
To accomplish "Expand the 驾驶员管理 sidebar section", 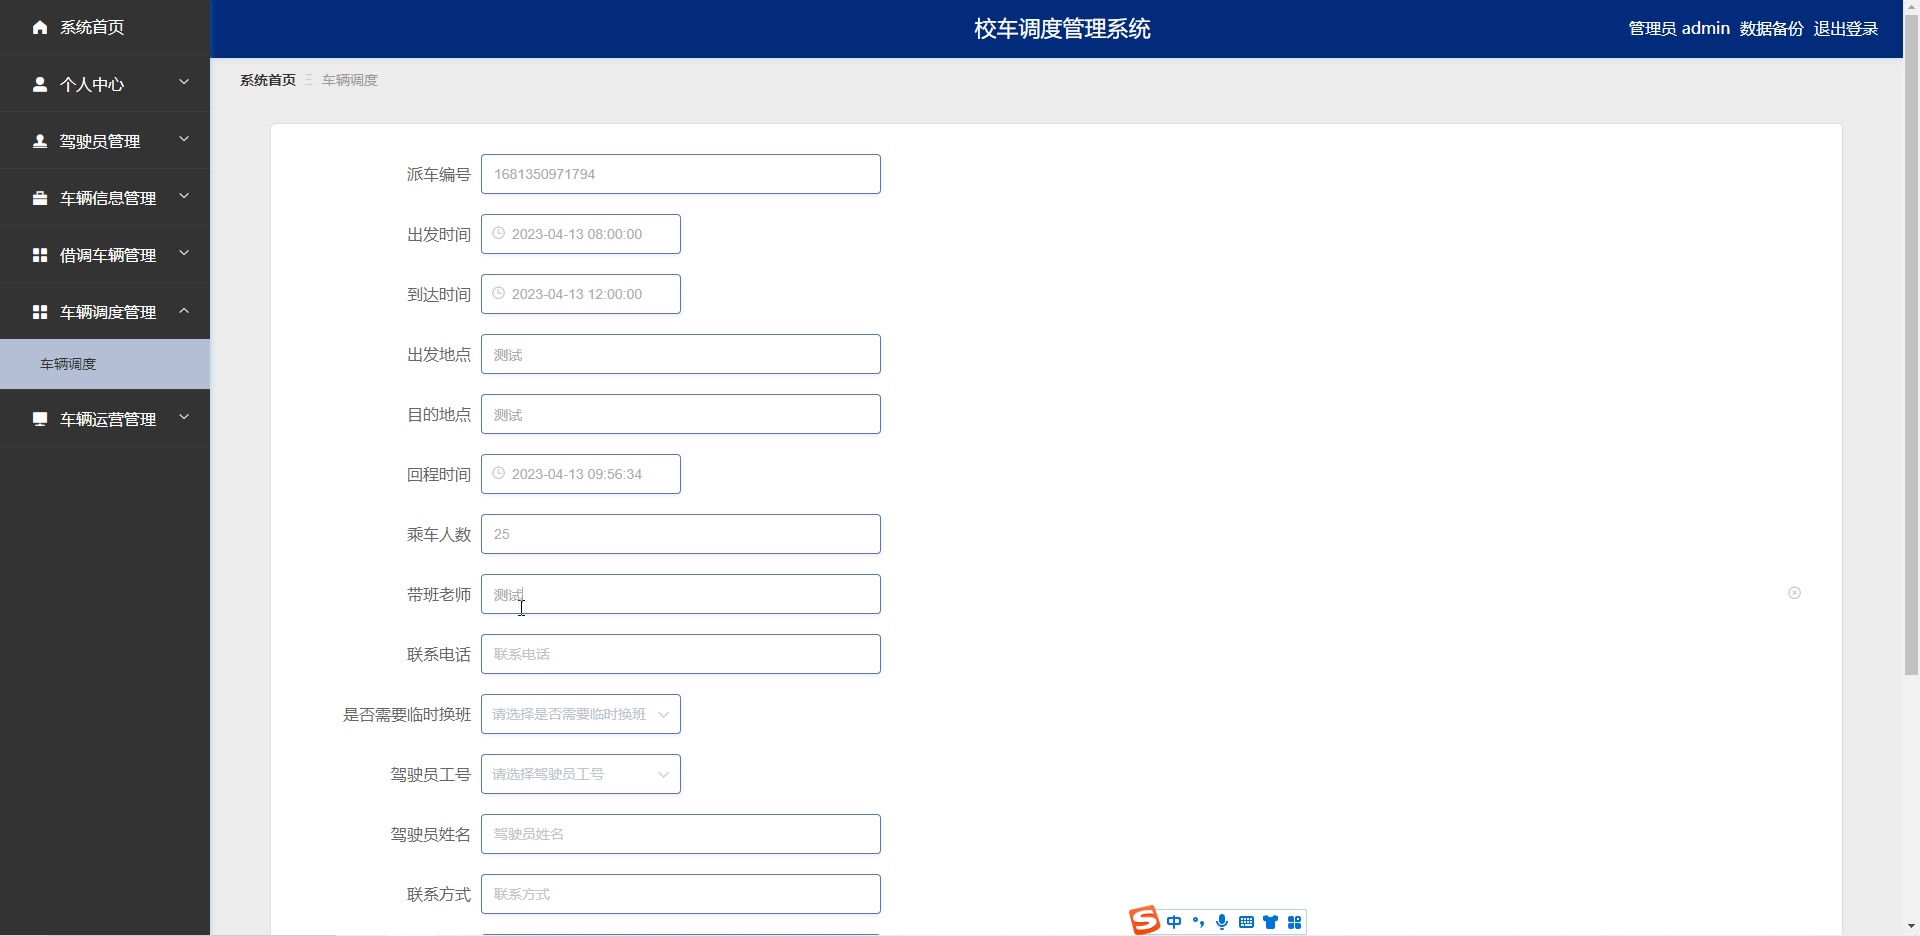I will (x=105, y=140).
